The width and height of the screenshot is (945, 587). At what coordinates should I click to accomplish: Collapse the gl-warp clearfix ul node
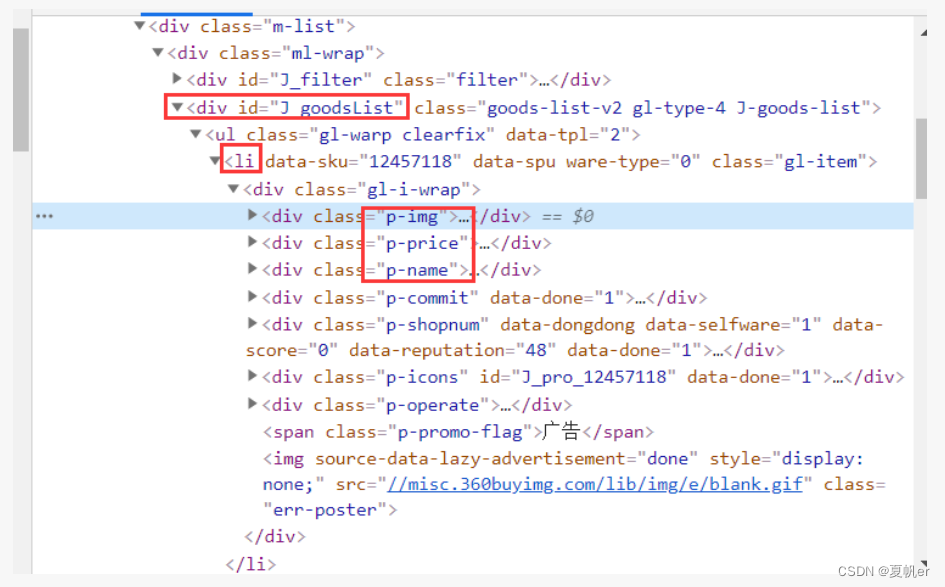point(195,134)
